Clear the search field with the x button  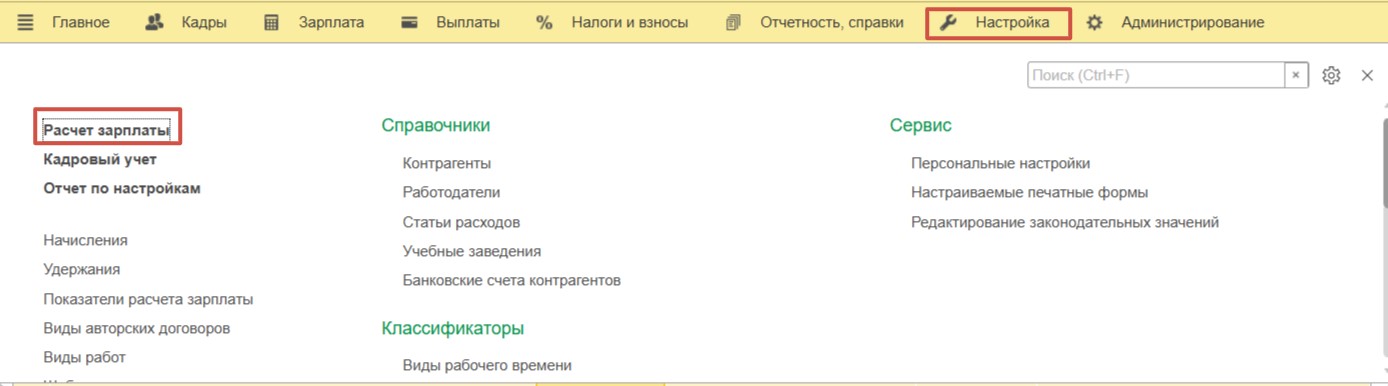point(1296,75)
